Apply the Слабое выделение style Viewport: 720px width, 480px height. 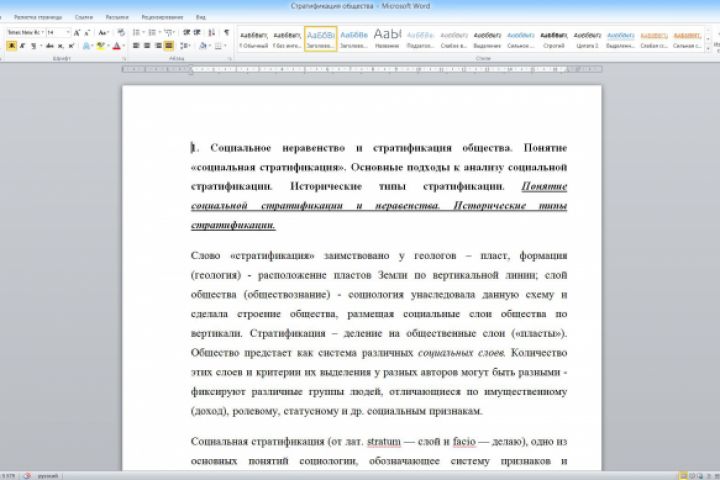coord(454,39)
